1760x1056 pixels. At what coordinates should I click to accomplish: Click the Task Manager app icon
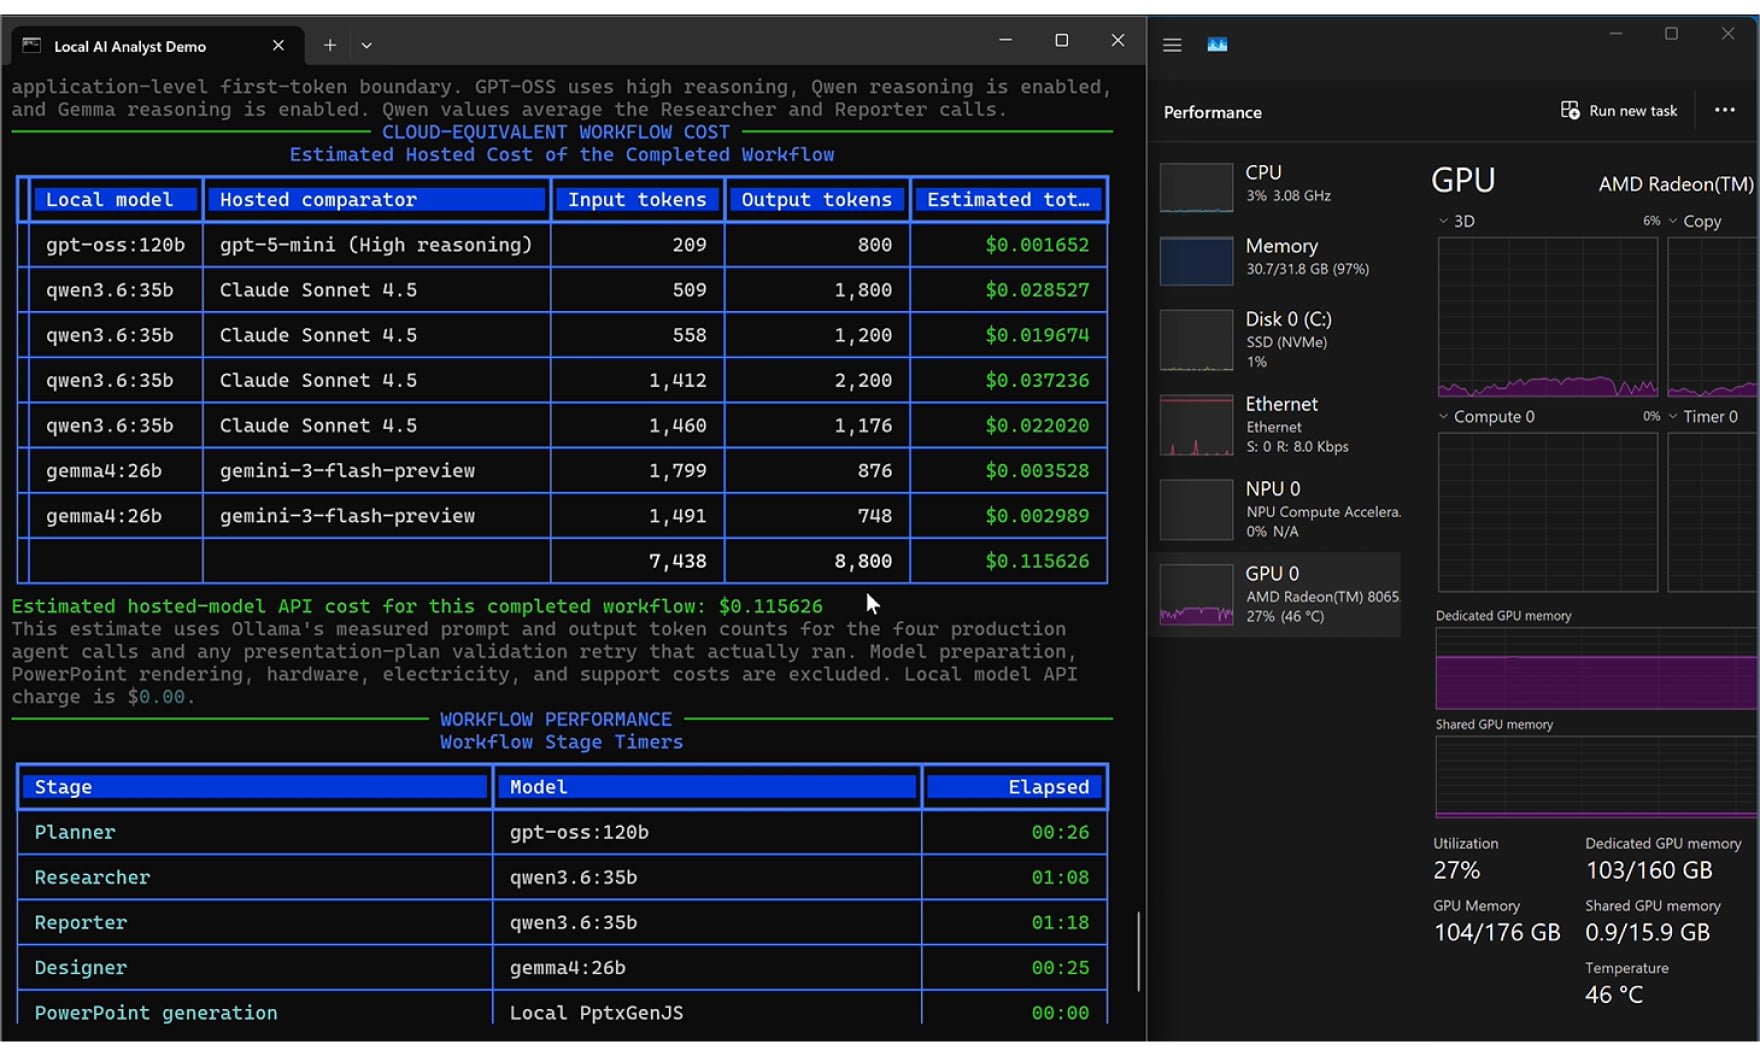point(1217,45)
